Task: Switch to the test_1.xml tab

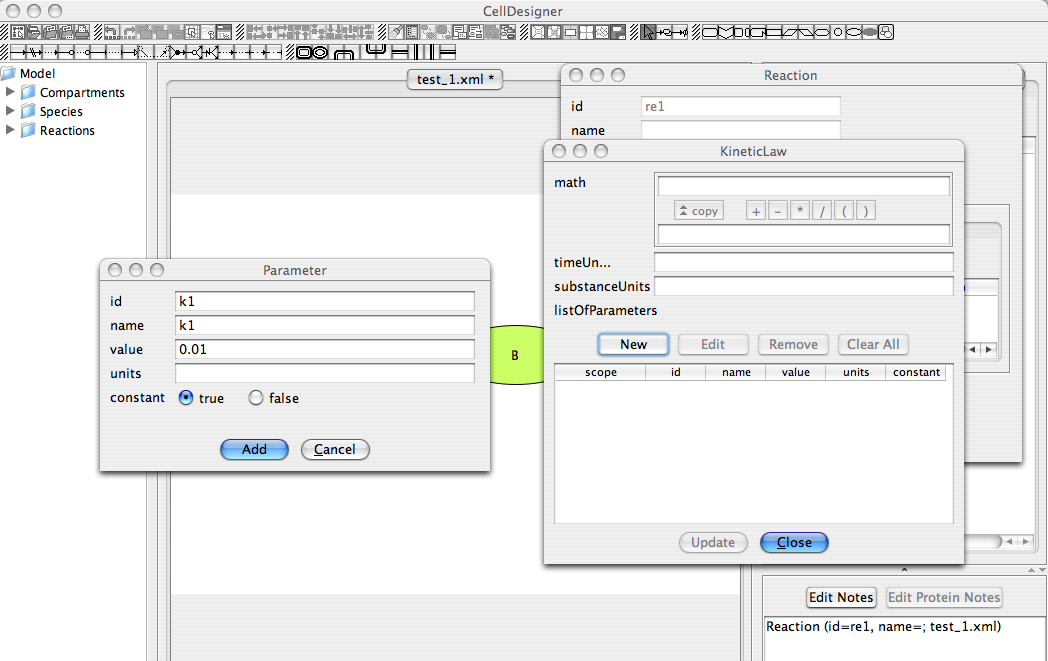Action: point(455,80)
